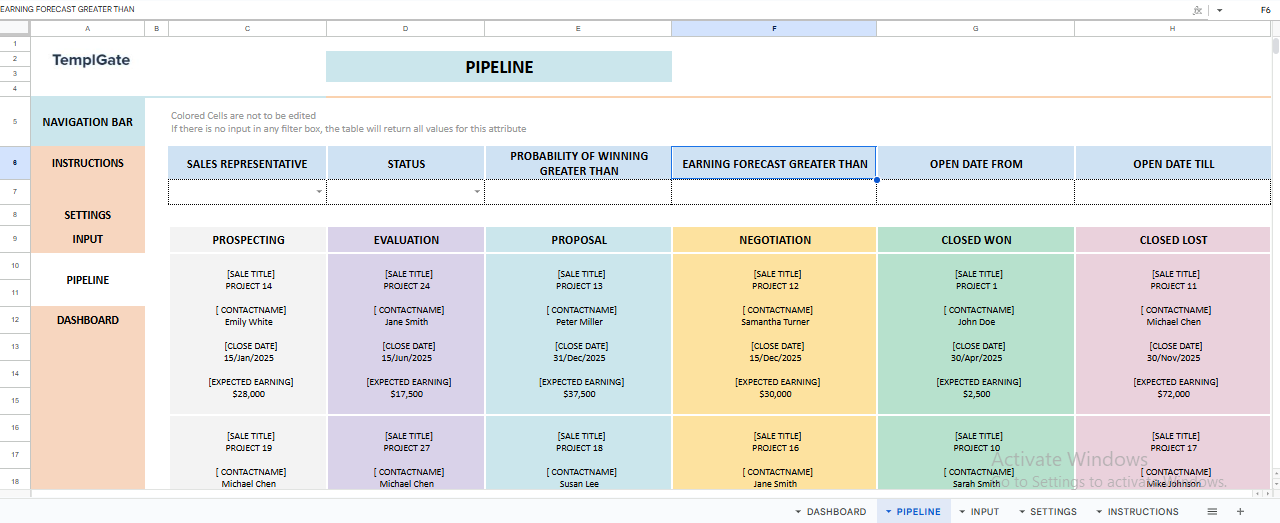Click the Probability of Winning filter input cell
The width and height of the screenshot is (1280, 523).
point(578,192)
